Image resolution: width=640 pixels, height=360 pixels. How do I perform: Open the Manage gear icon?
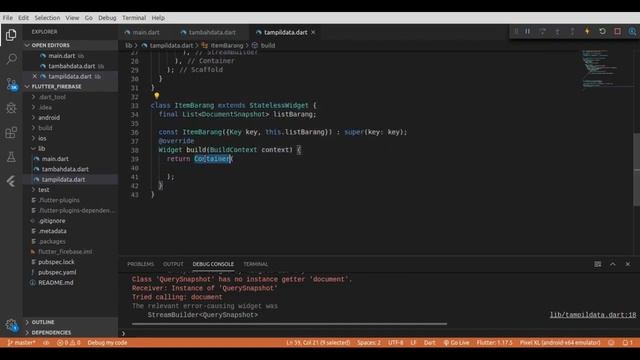11,325
